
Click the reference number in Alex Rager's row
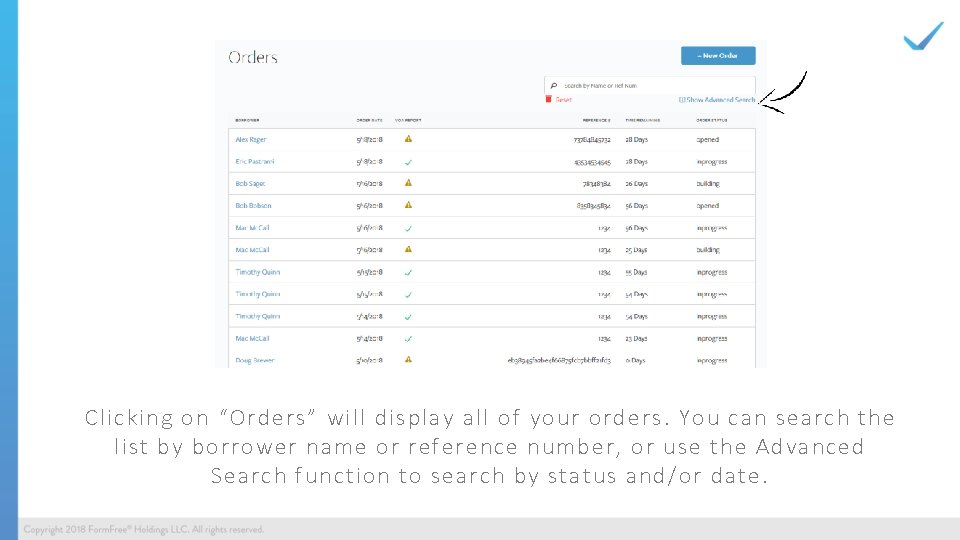592,140
